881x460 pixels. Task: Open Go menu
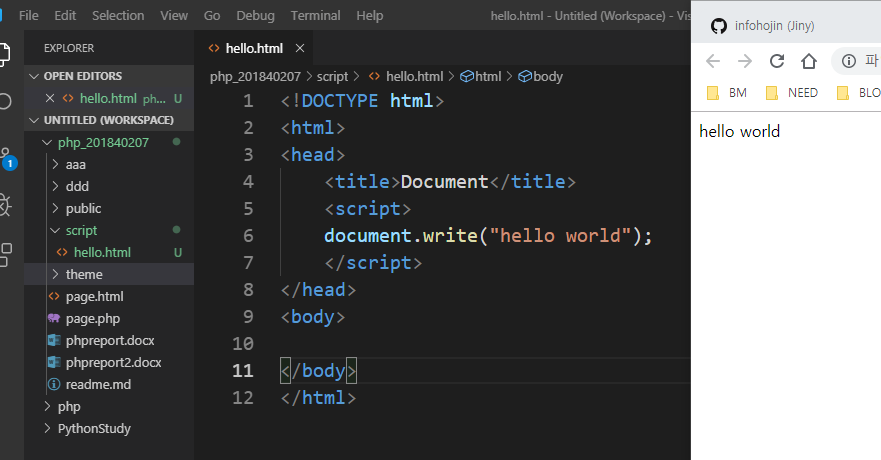coord(212,16)
